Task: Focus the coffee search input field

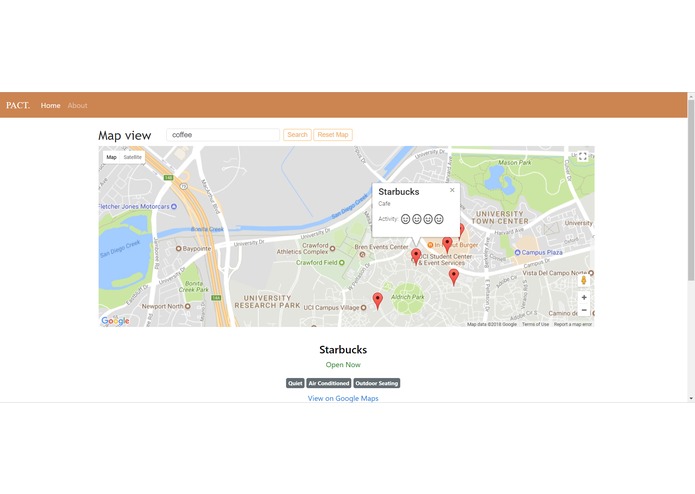Action: pos(223,135)
